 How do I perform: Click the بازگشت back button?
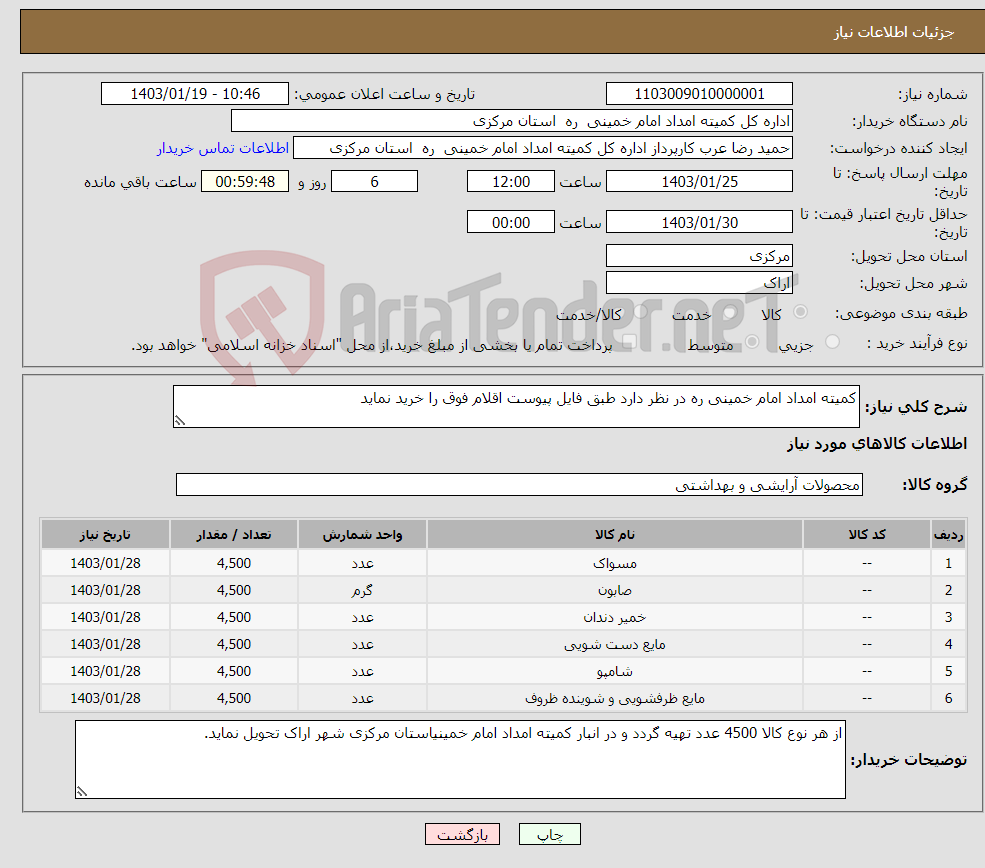click(x=462, y=834)
